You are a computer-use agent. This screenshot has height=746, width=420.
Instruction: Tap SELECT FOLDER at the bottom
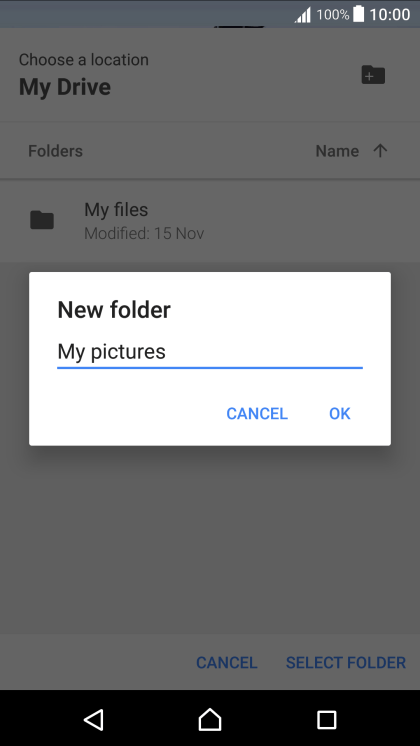(346, 662)
